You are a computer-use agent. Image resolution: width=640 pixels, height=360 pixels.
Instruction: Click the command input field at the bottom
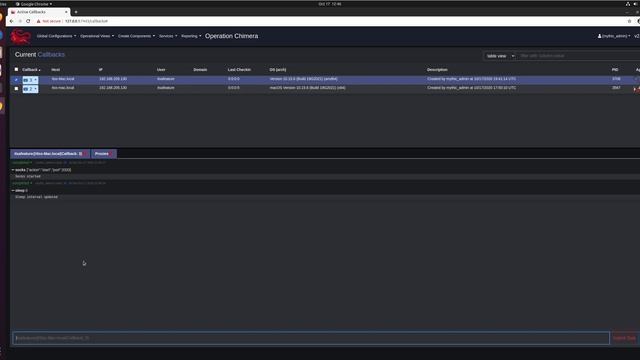(x=311, y=338)
